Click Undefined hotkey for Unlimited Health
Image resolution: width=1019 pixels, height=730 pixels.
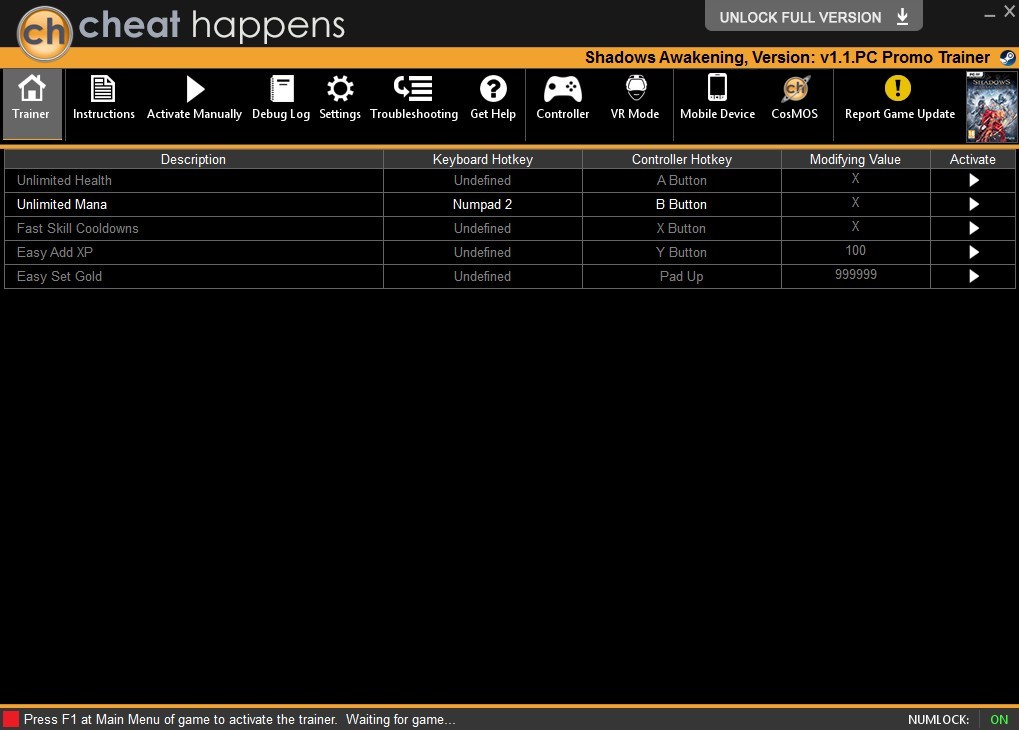482,181
